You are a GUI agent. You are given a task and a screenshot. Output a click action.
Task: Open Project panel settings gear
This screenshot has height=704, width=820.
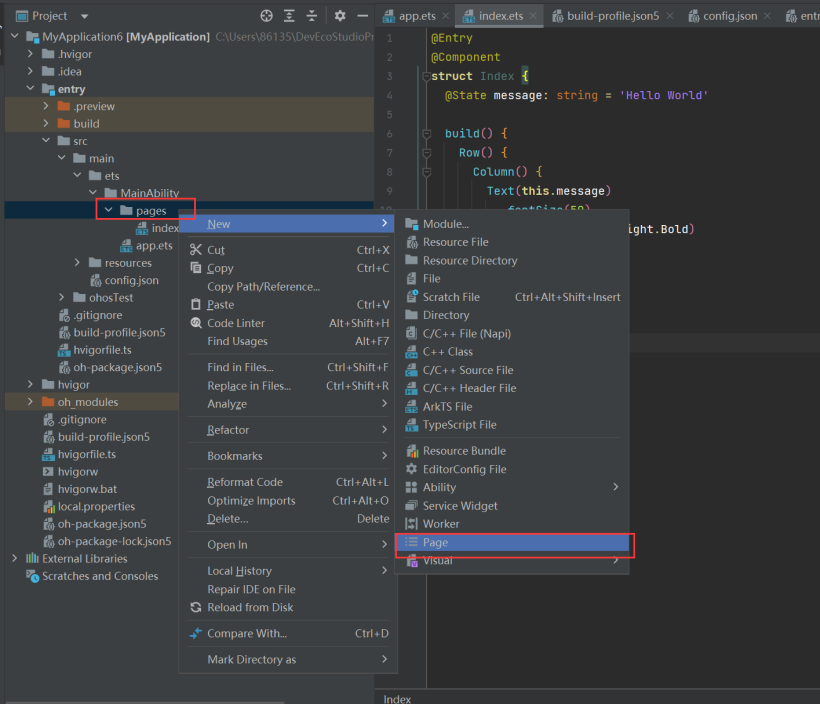[340, 16]
